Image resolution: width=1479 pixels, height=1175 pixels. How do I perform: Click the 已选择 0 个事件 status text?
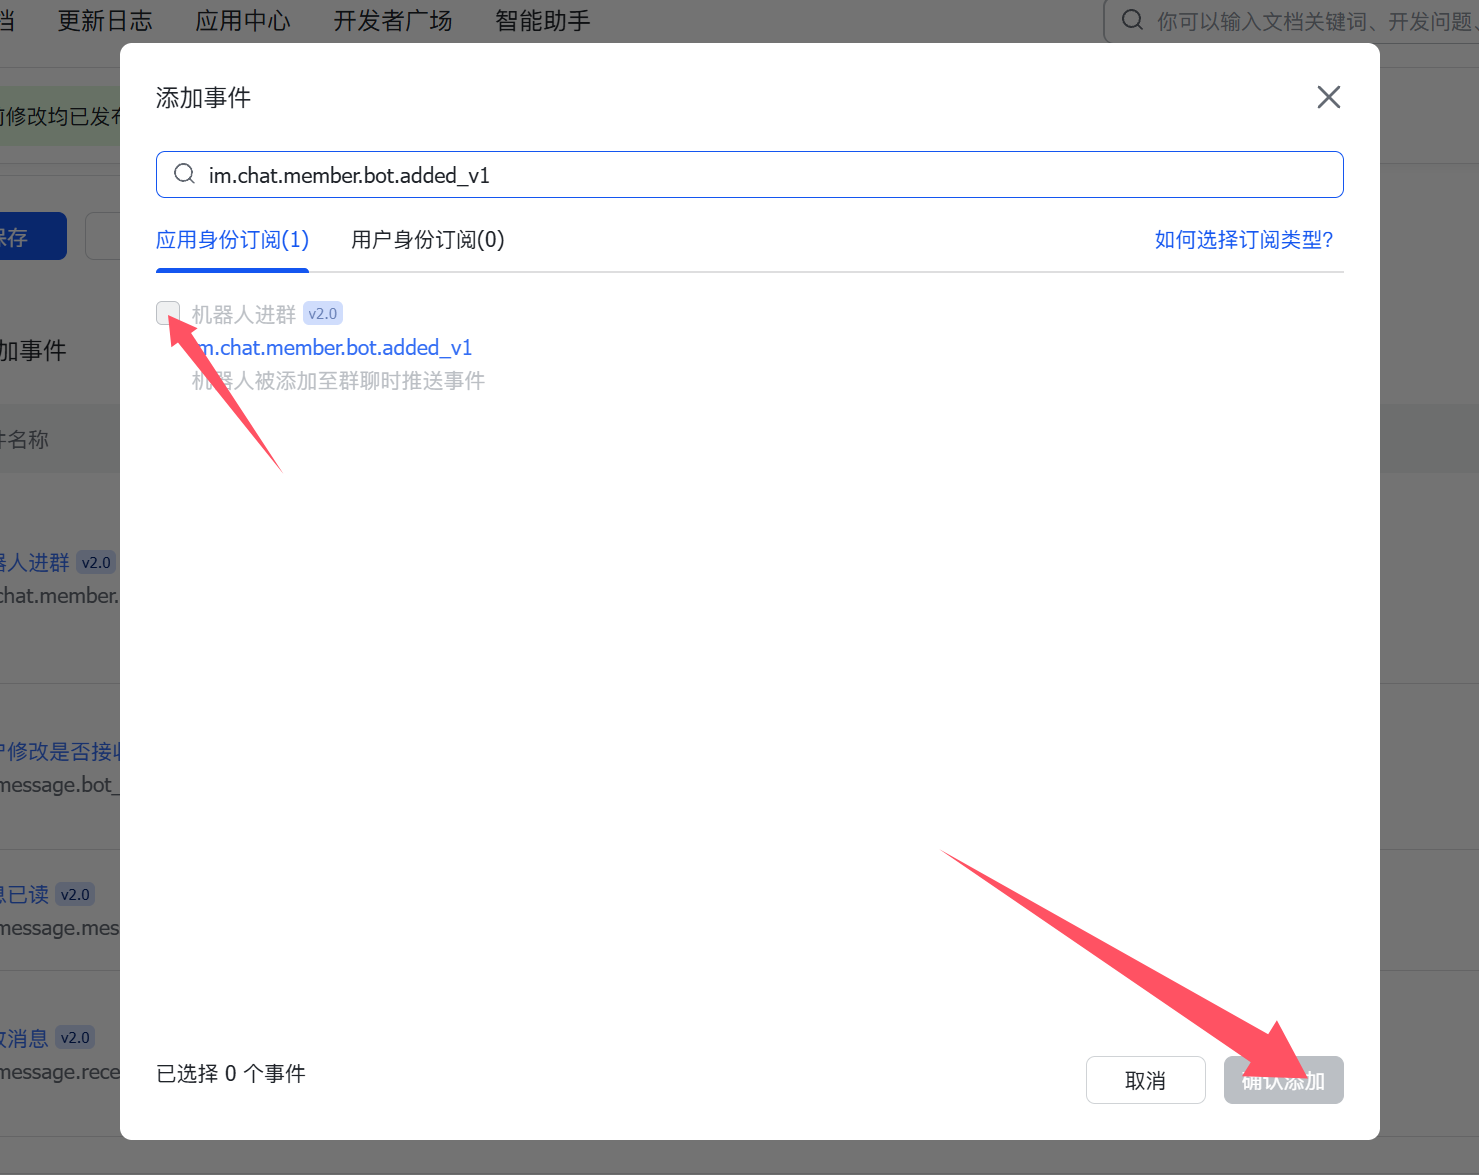[231, 1074]
